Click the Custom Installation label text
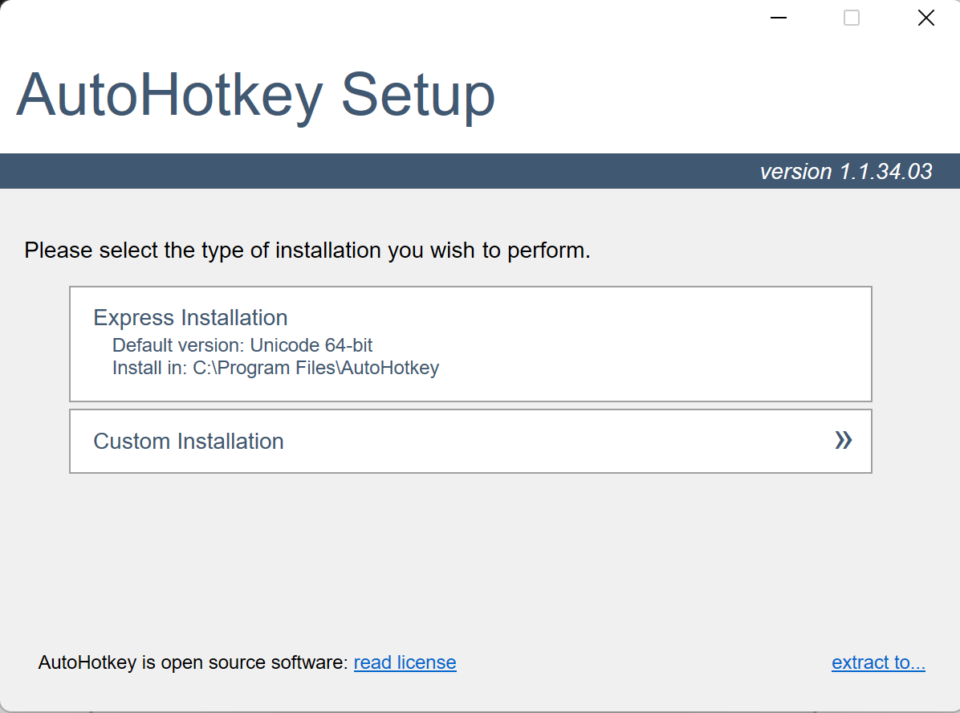Viewport: 960px width, 713px height. 188,441
